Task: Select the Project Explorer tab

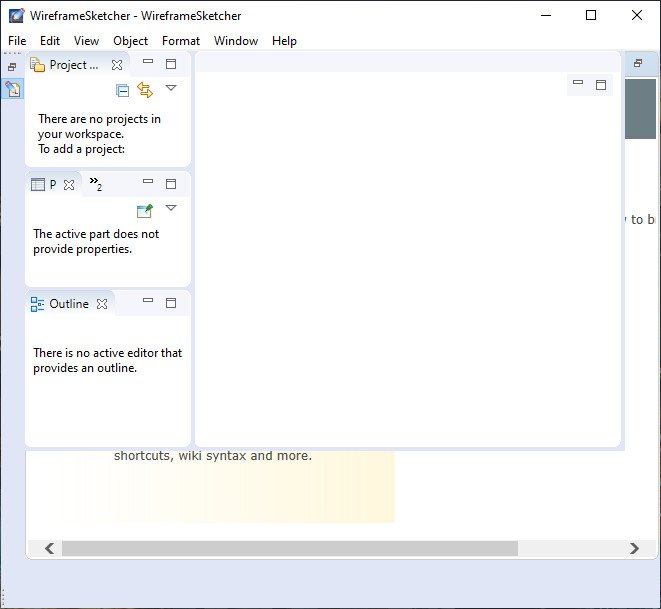Action: pyautogui.click(x=66, y=65)
